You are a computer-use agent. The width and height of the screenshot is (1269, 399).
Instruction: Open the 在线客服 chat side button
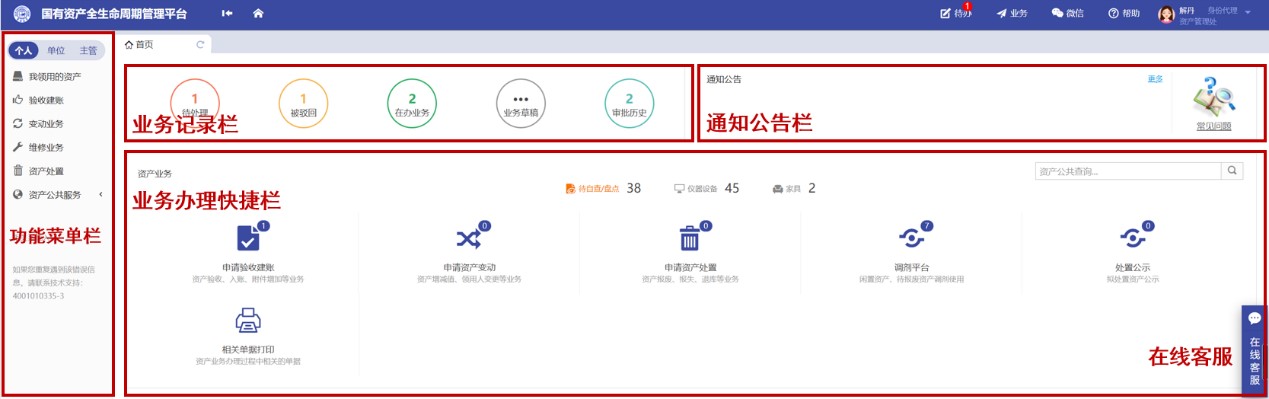[x=1254, y=350]
